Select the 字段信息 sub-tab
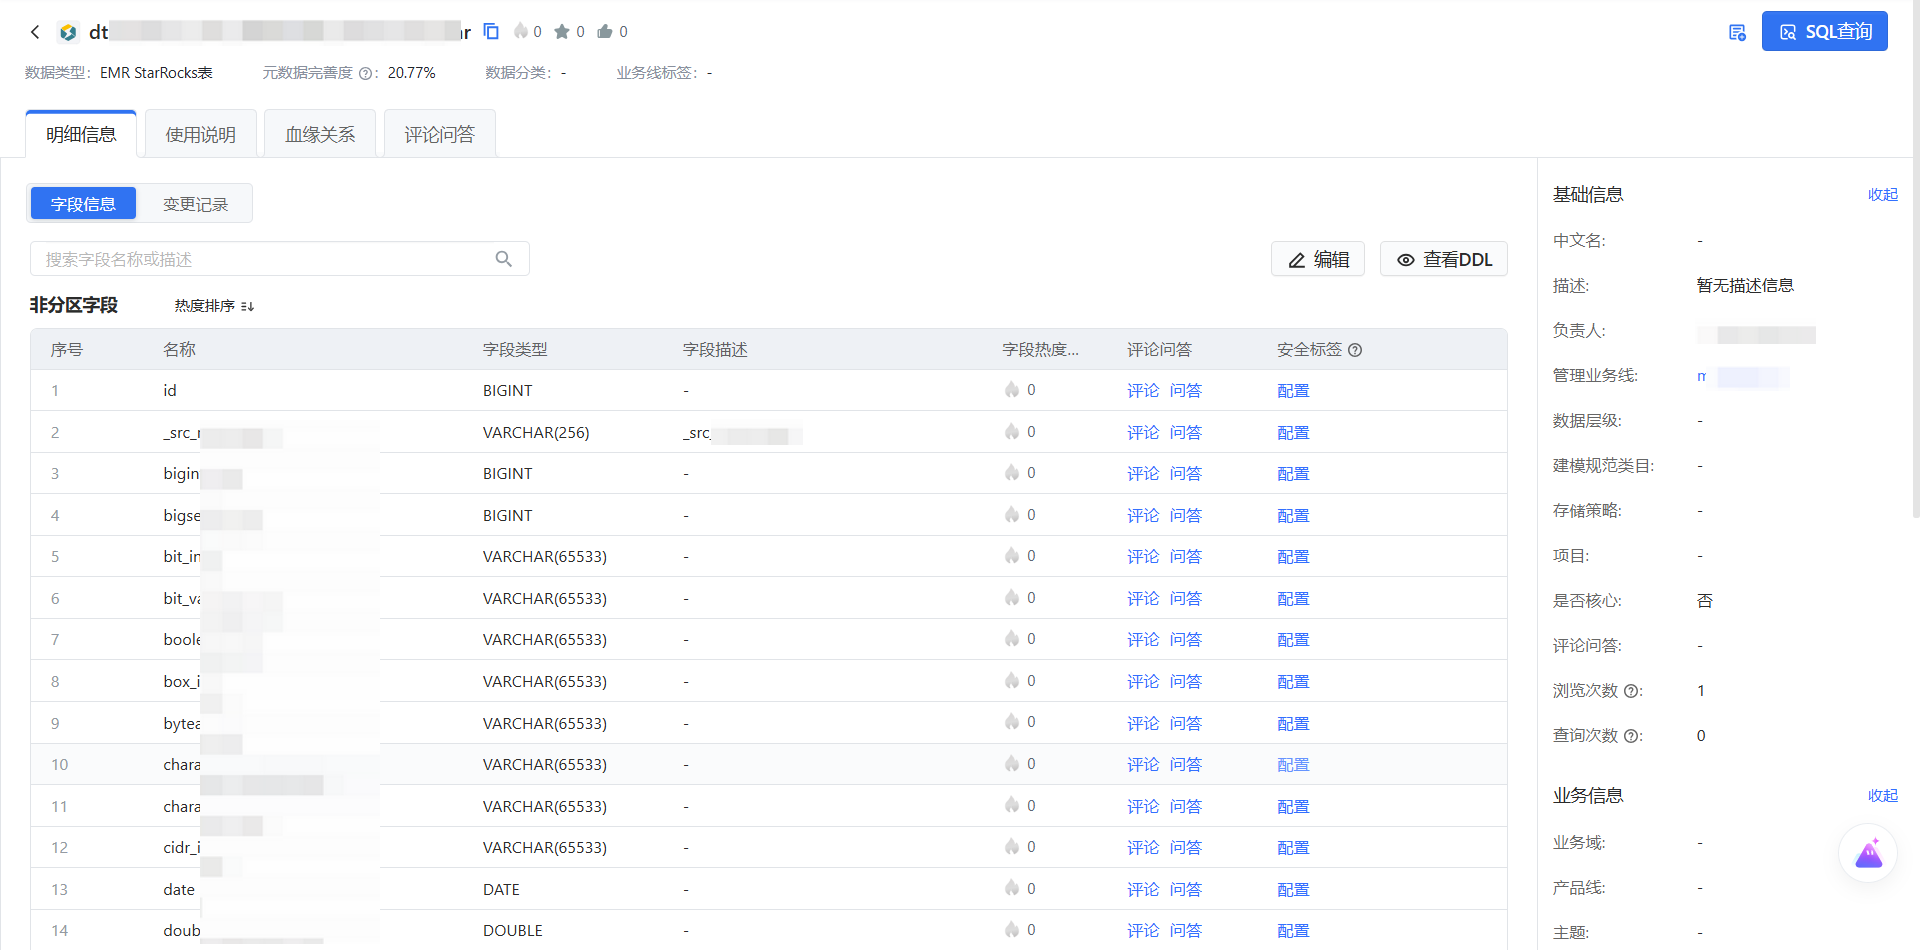 83,204
